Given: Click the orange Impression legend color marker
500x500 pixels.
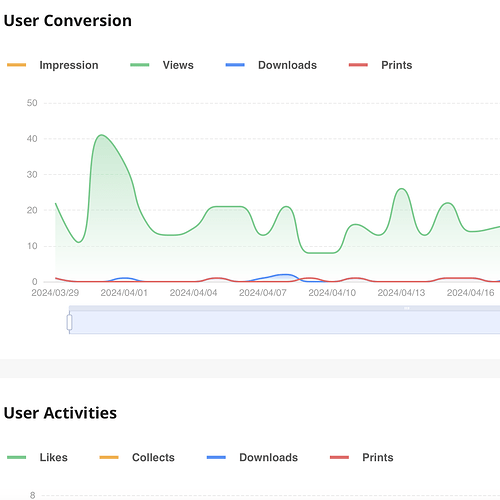Looking at the screenshot, I should 16,65.
